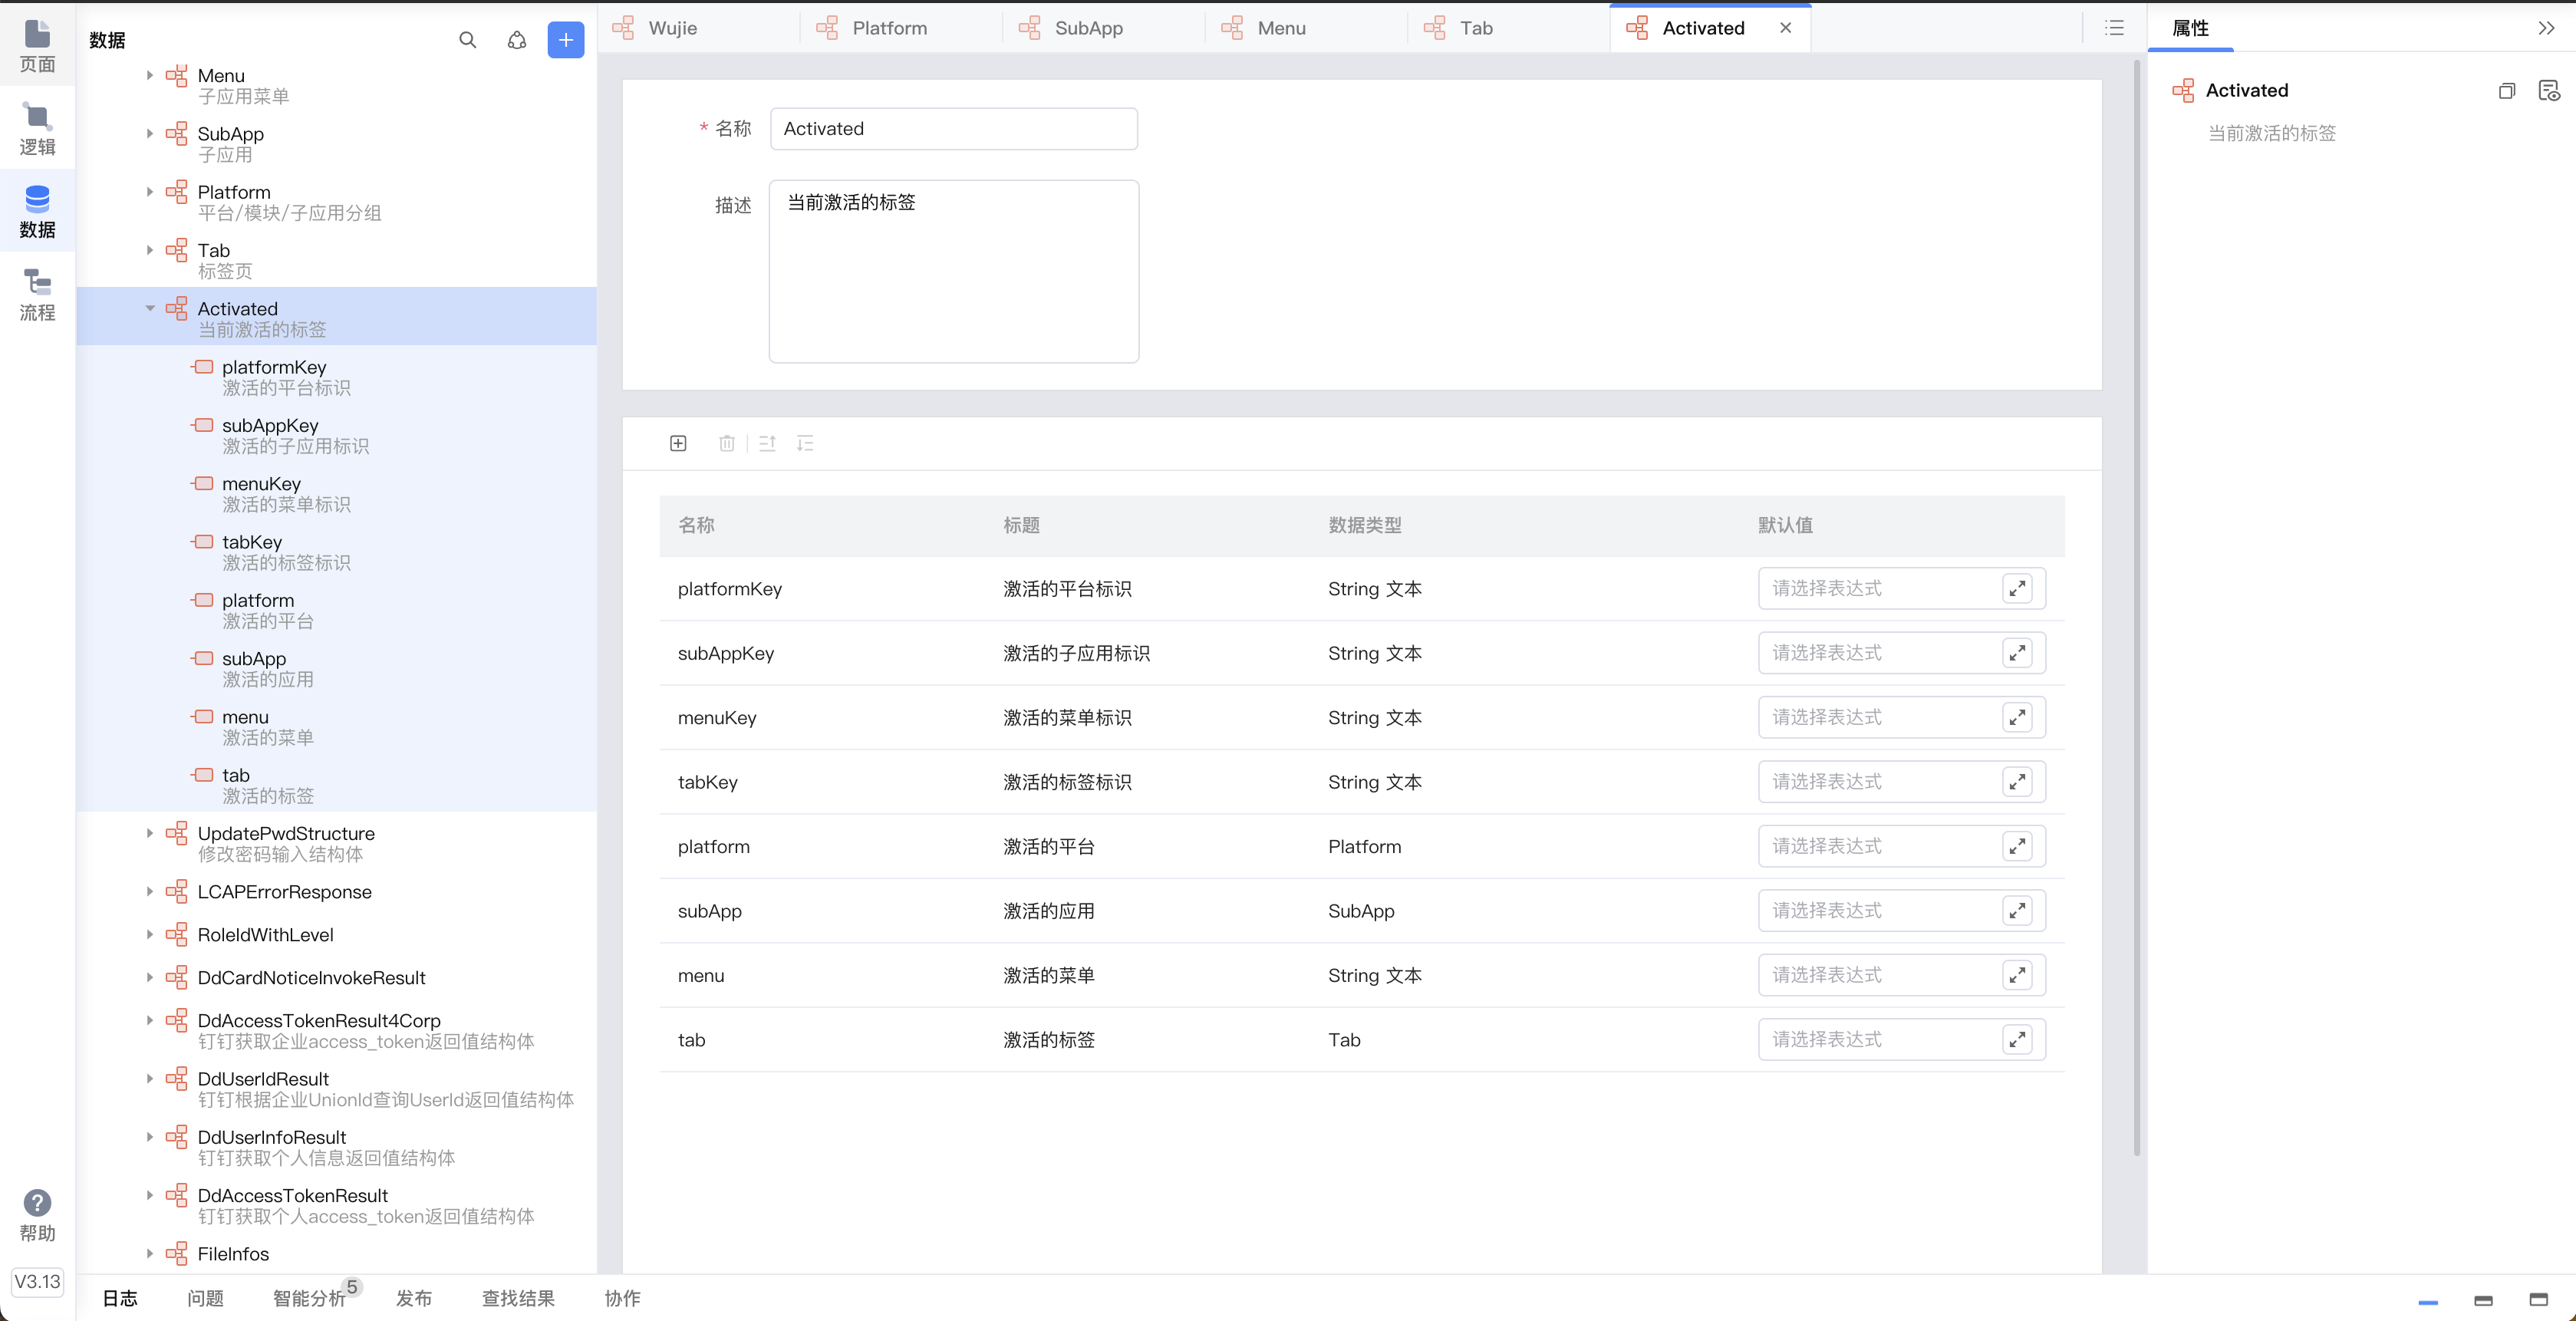The image size is (2576, 1321).
Task: Open the 逻辑 sidebar section
Action: click(x=37, y=129)
